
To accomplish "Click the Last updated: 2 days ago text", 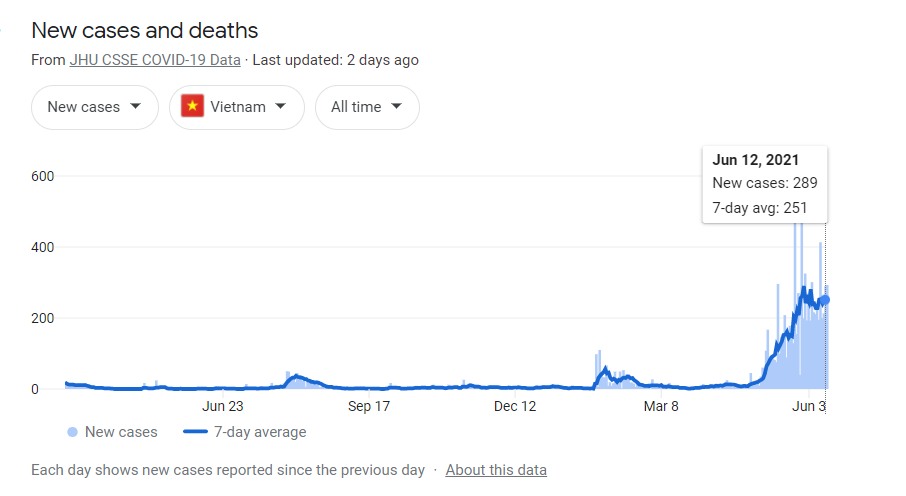I will [x=335, y=60].
